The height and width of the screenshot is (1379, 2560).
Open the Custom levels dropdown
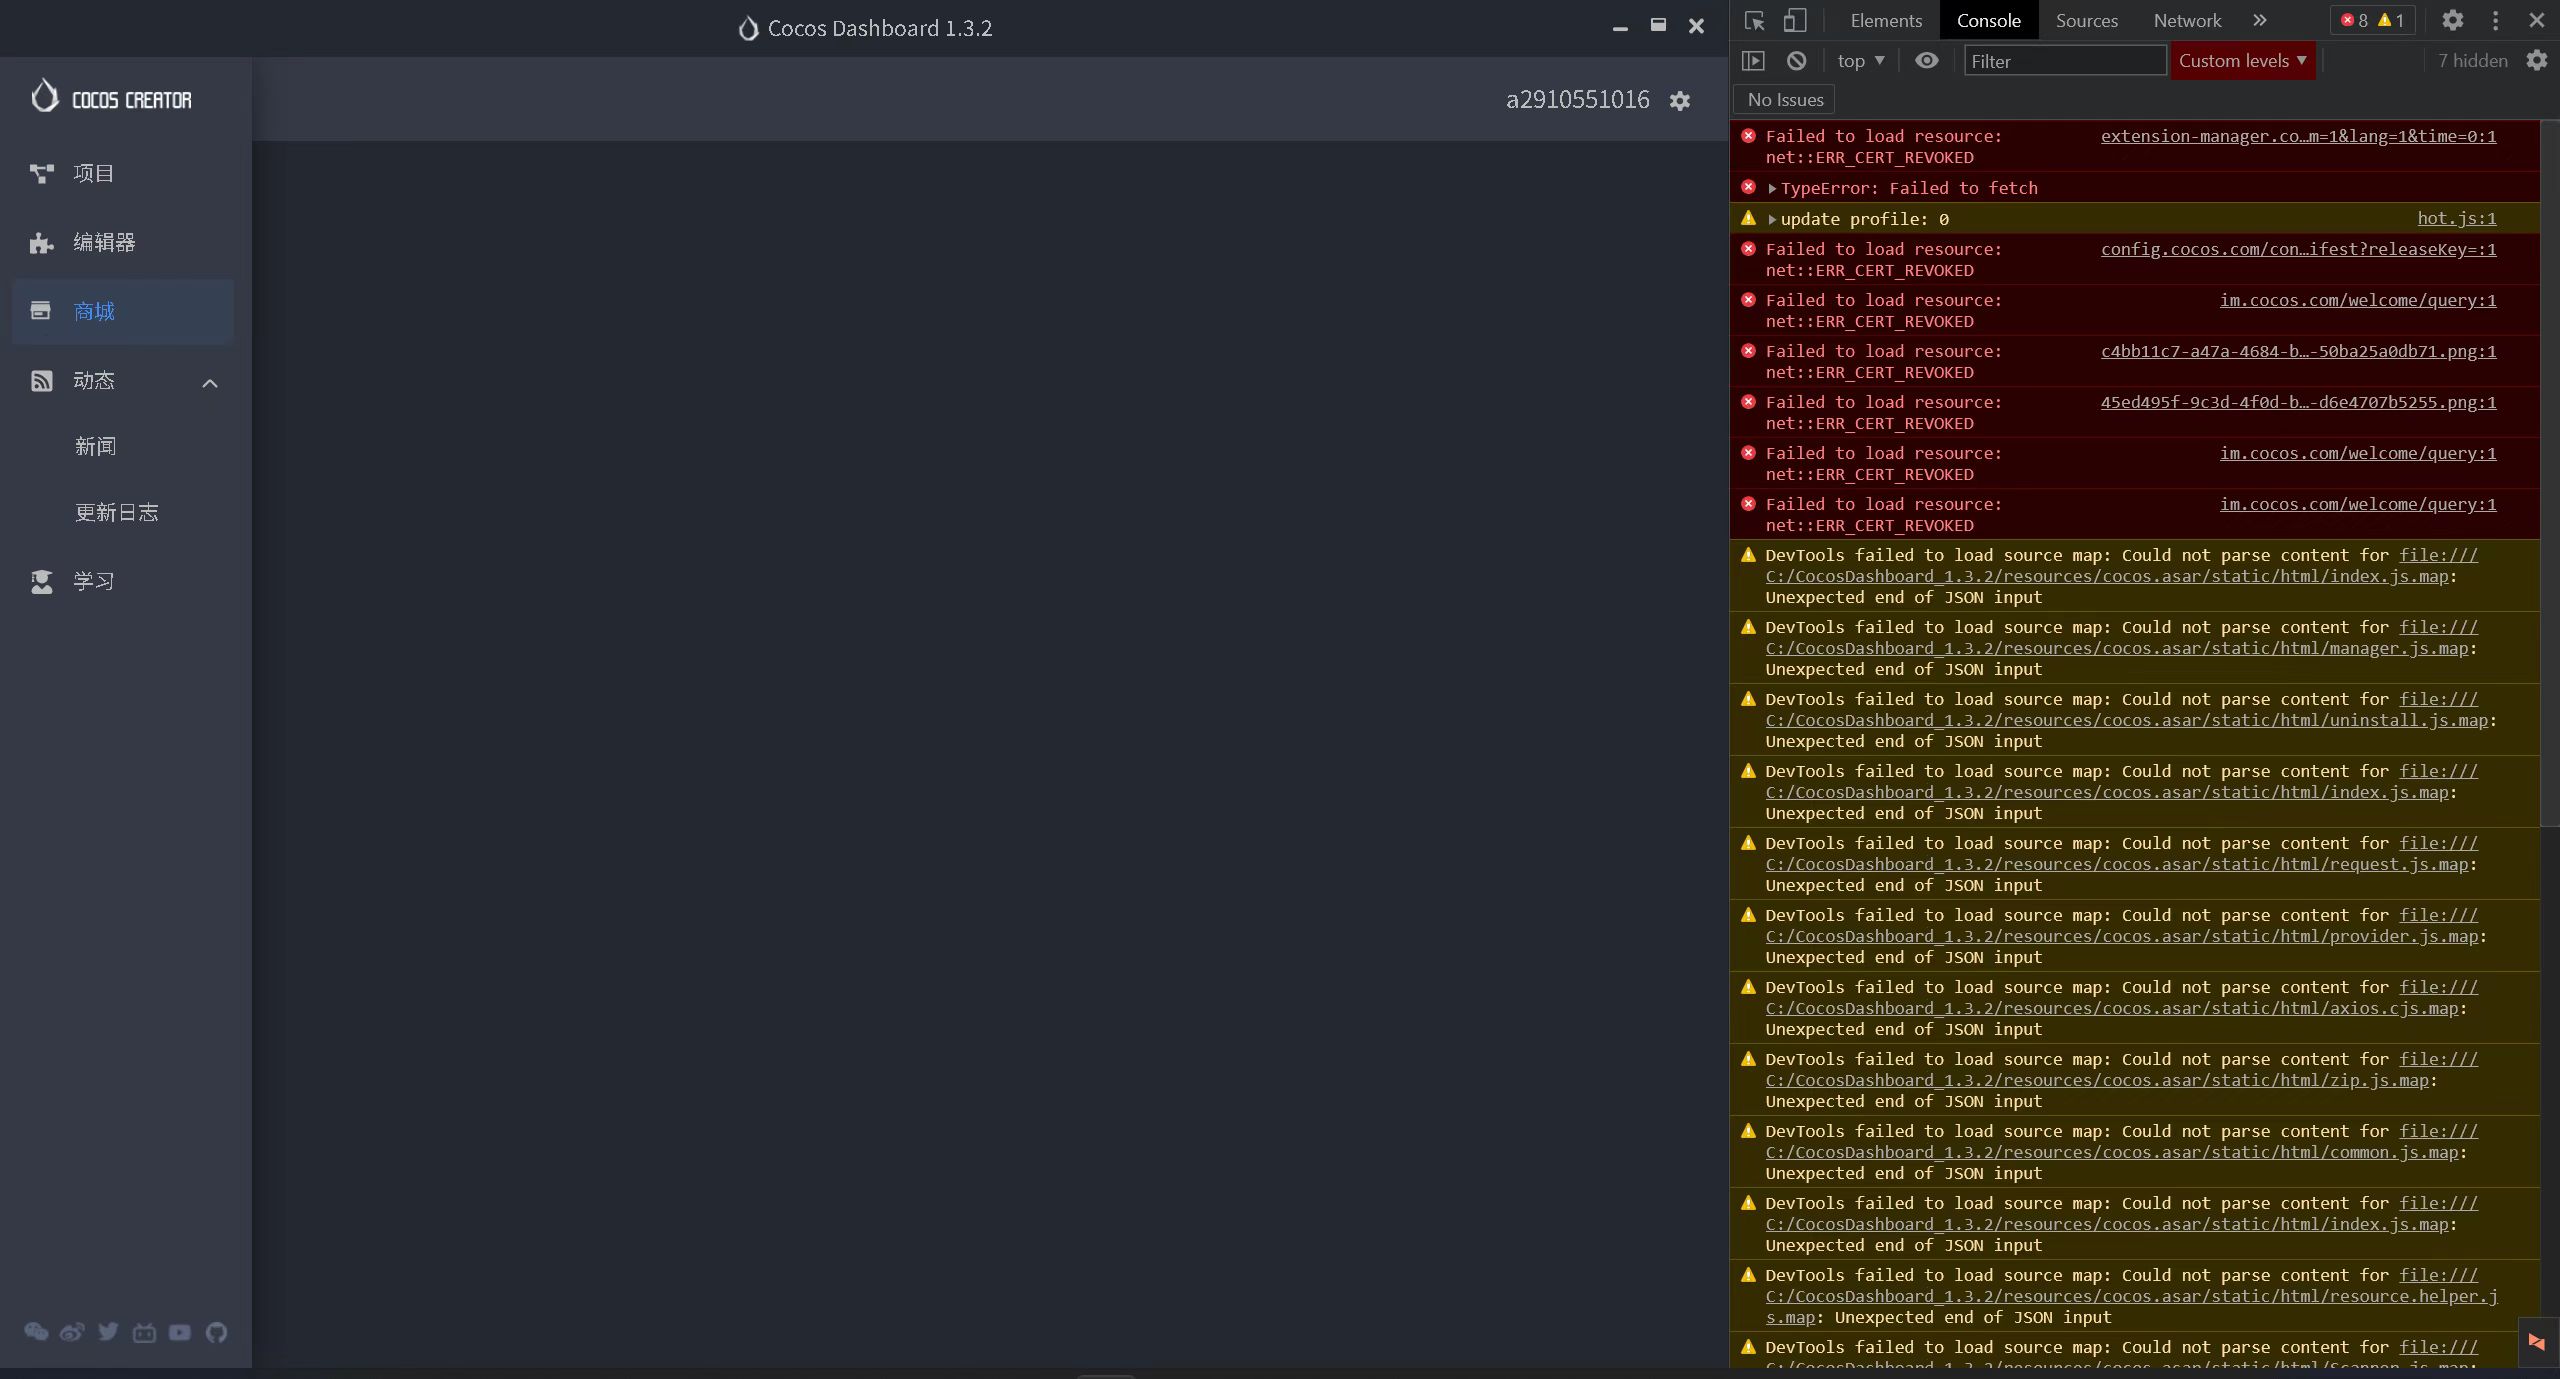2242,61
